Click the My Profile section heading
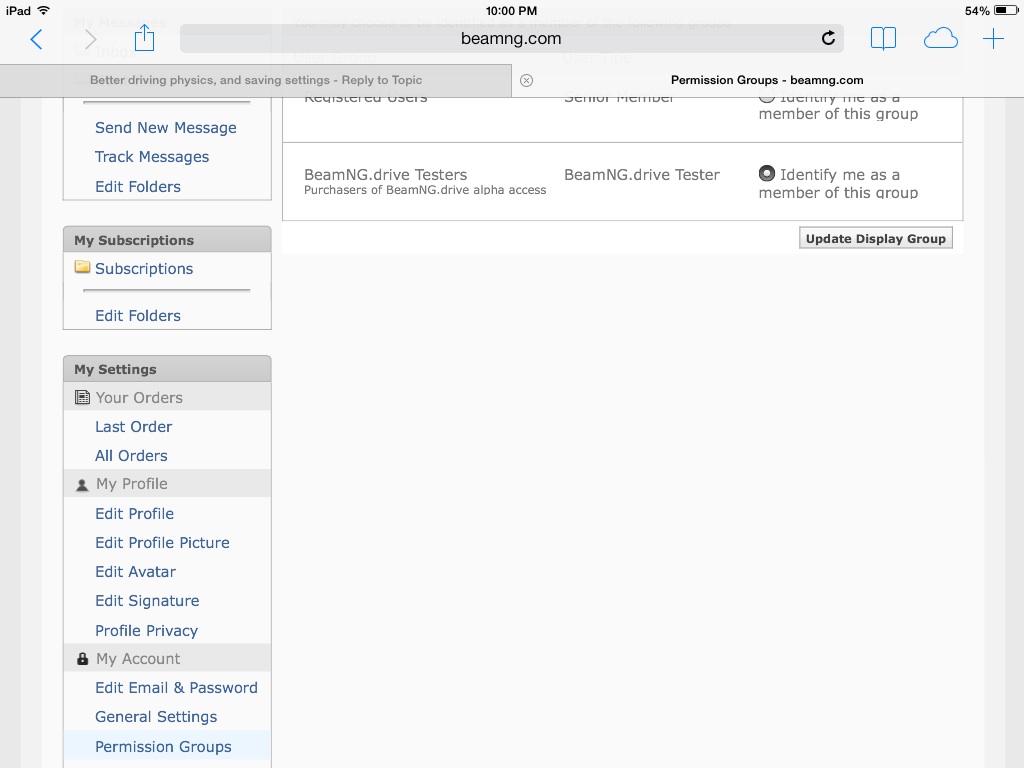This screenshot has height=768, width=1024. tap(132, 484)
